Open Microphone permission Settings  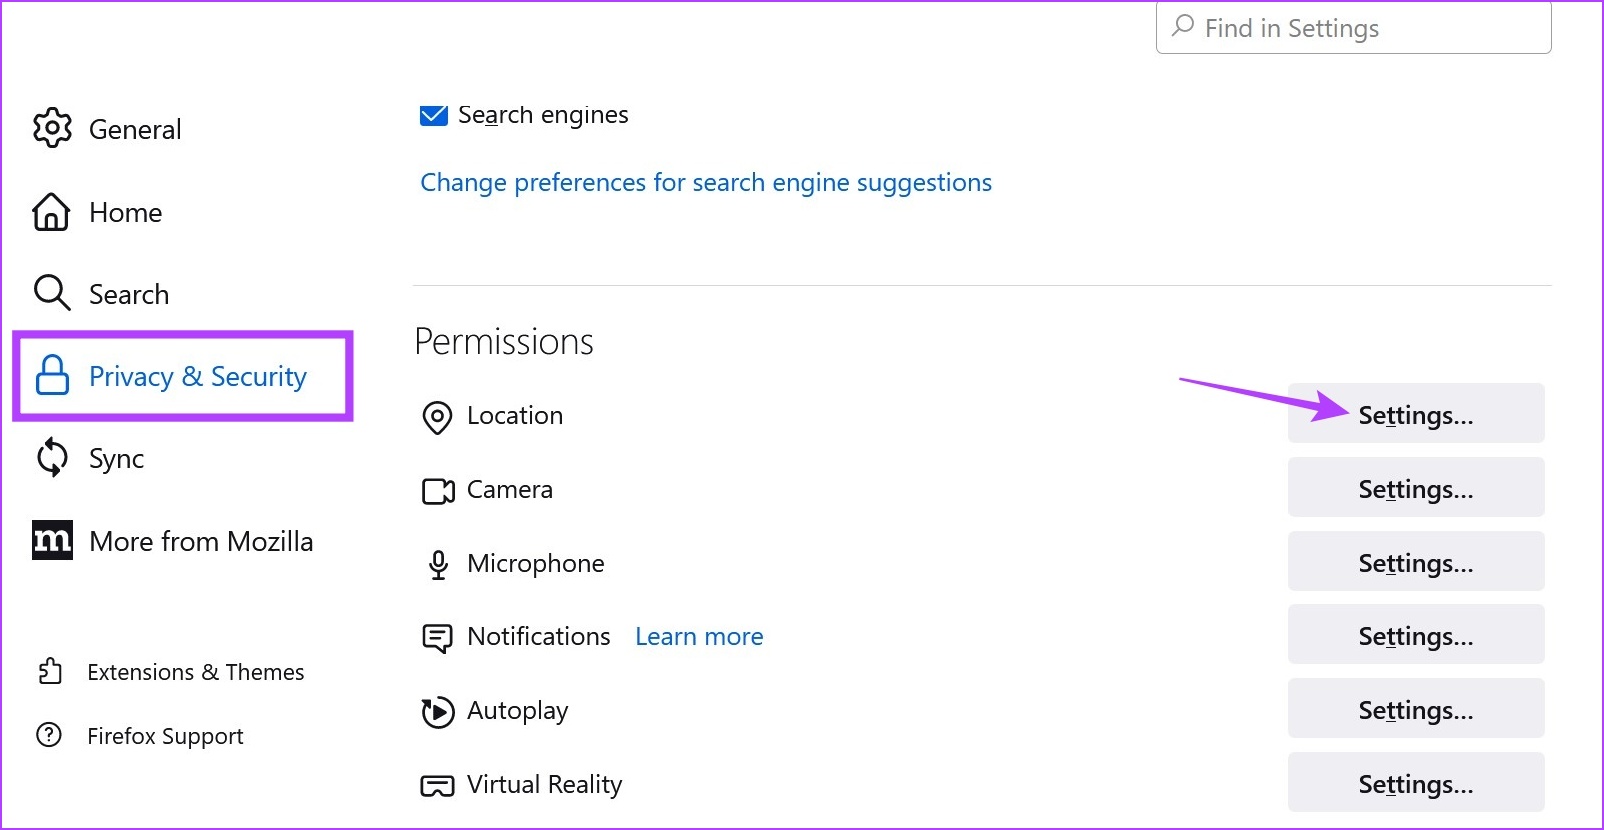[1414, 562]
